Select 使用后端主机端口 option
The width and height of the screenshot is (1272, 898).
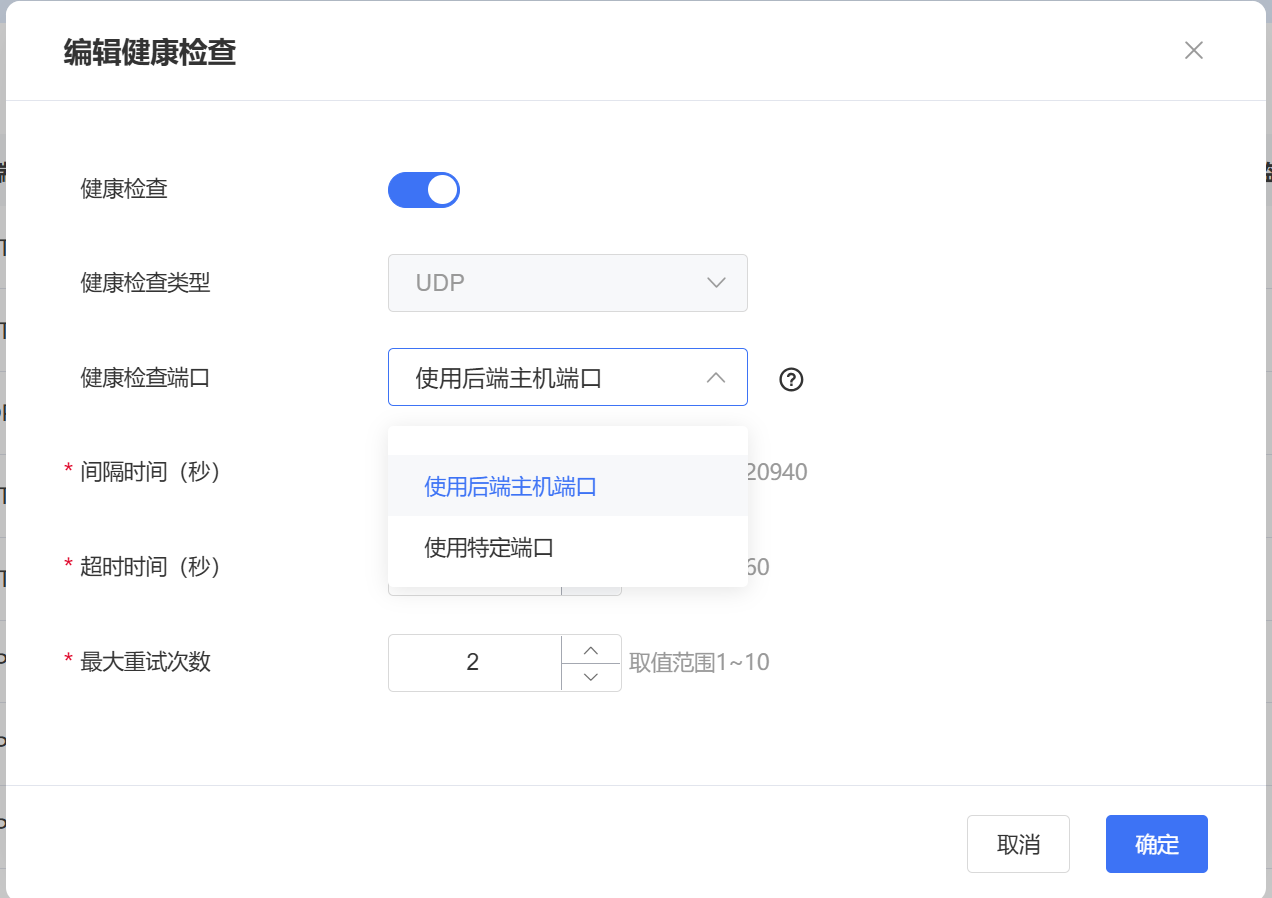point(568,486)
